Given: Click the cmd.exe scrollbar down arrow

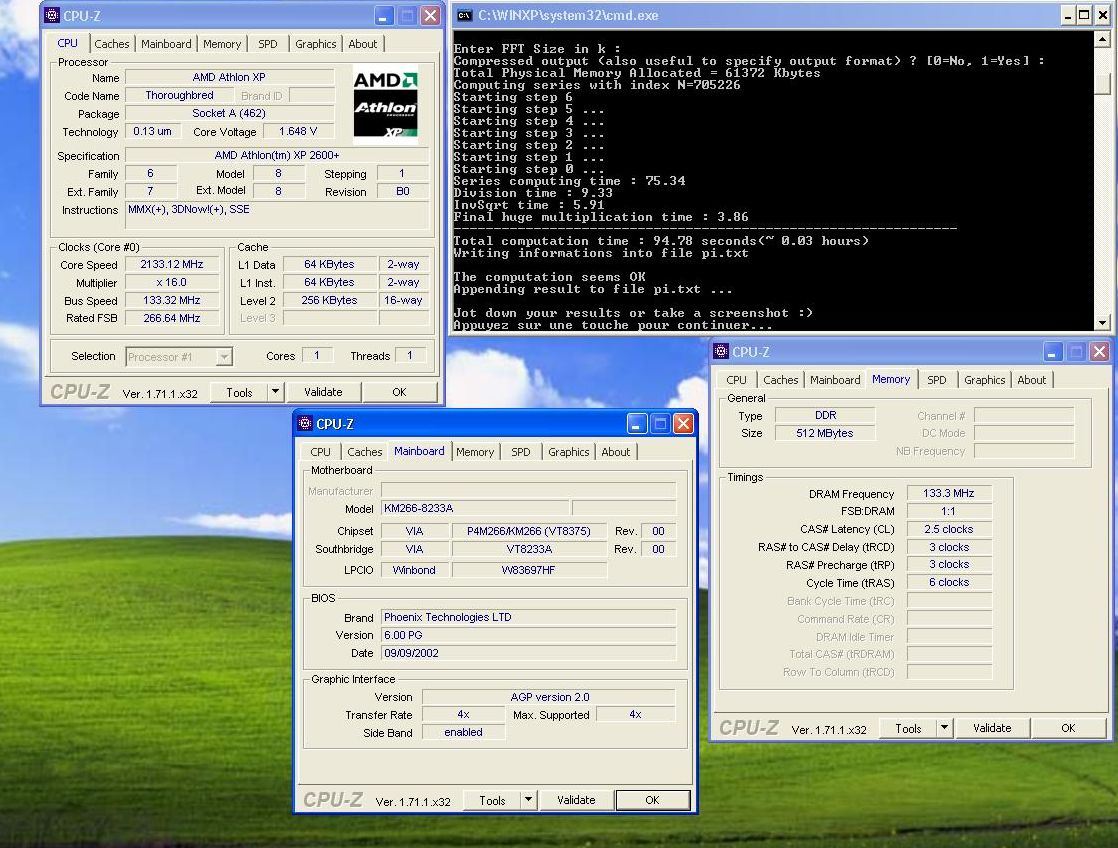Looking at the screenshot, I should [x=1102, y=323].
